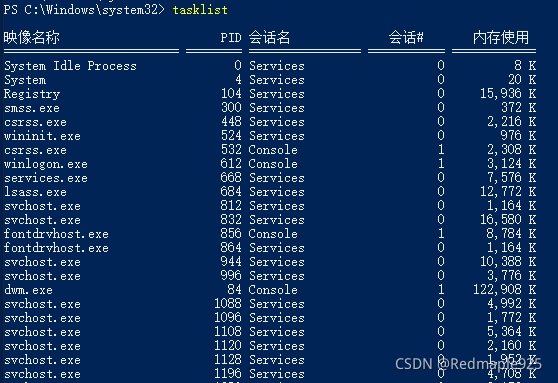Click the 会话名 column header

coord(269,37)
